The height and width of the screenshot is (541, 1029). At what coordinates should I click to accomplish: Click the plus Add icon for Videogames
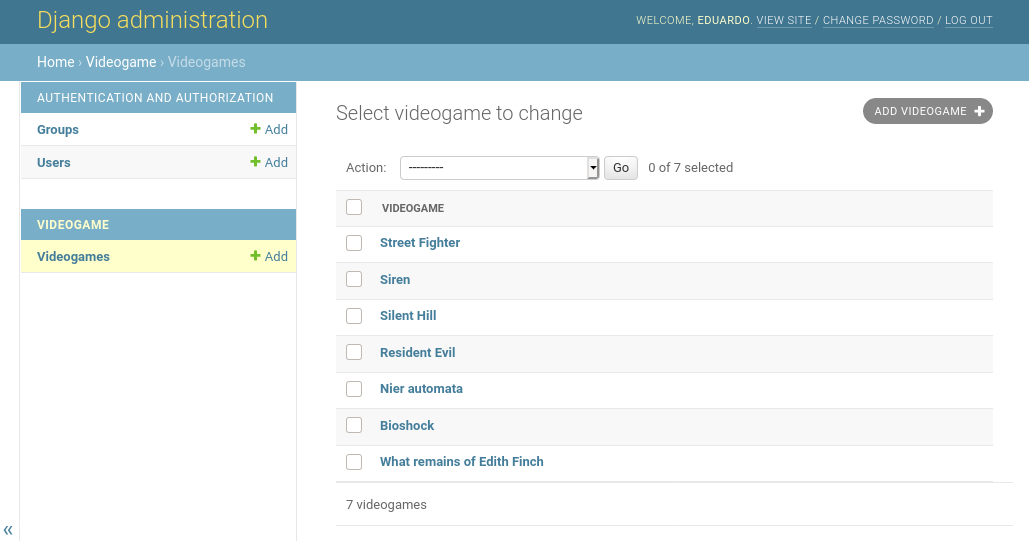256,257
